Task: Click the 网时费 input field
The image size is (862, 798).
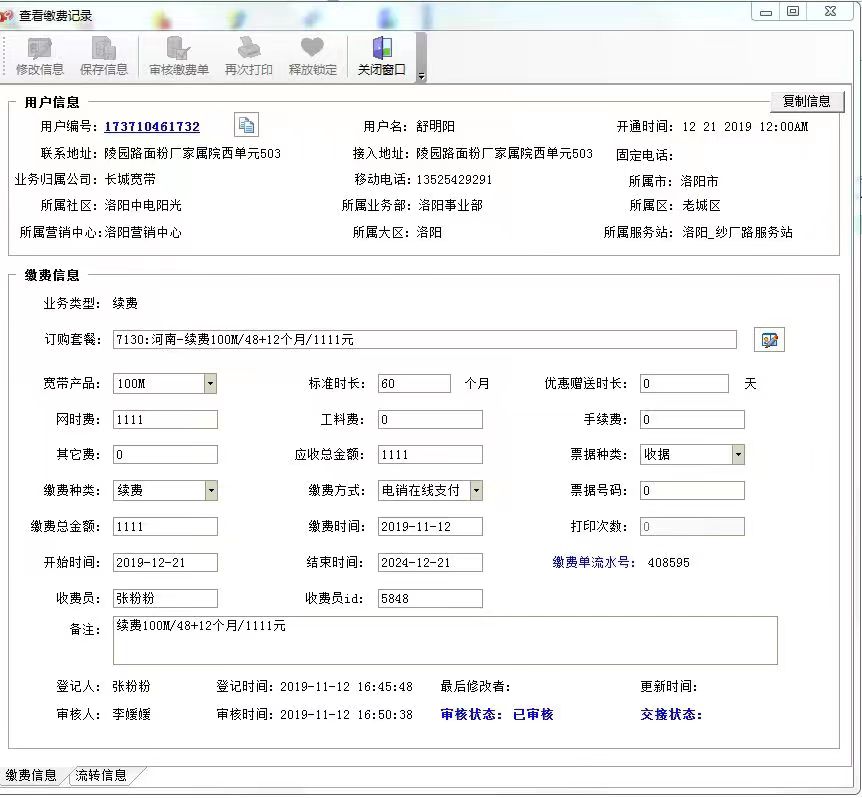Action: pyautogui.click(x=165, y=419)
